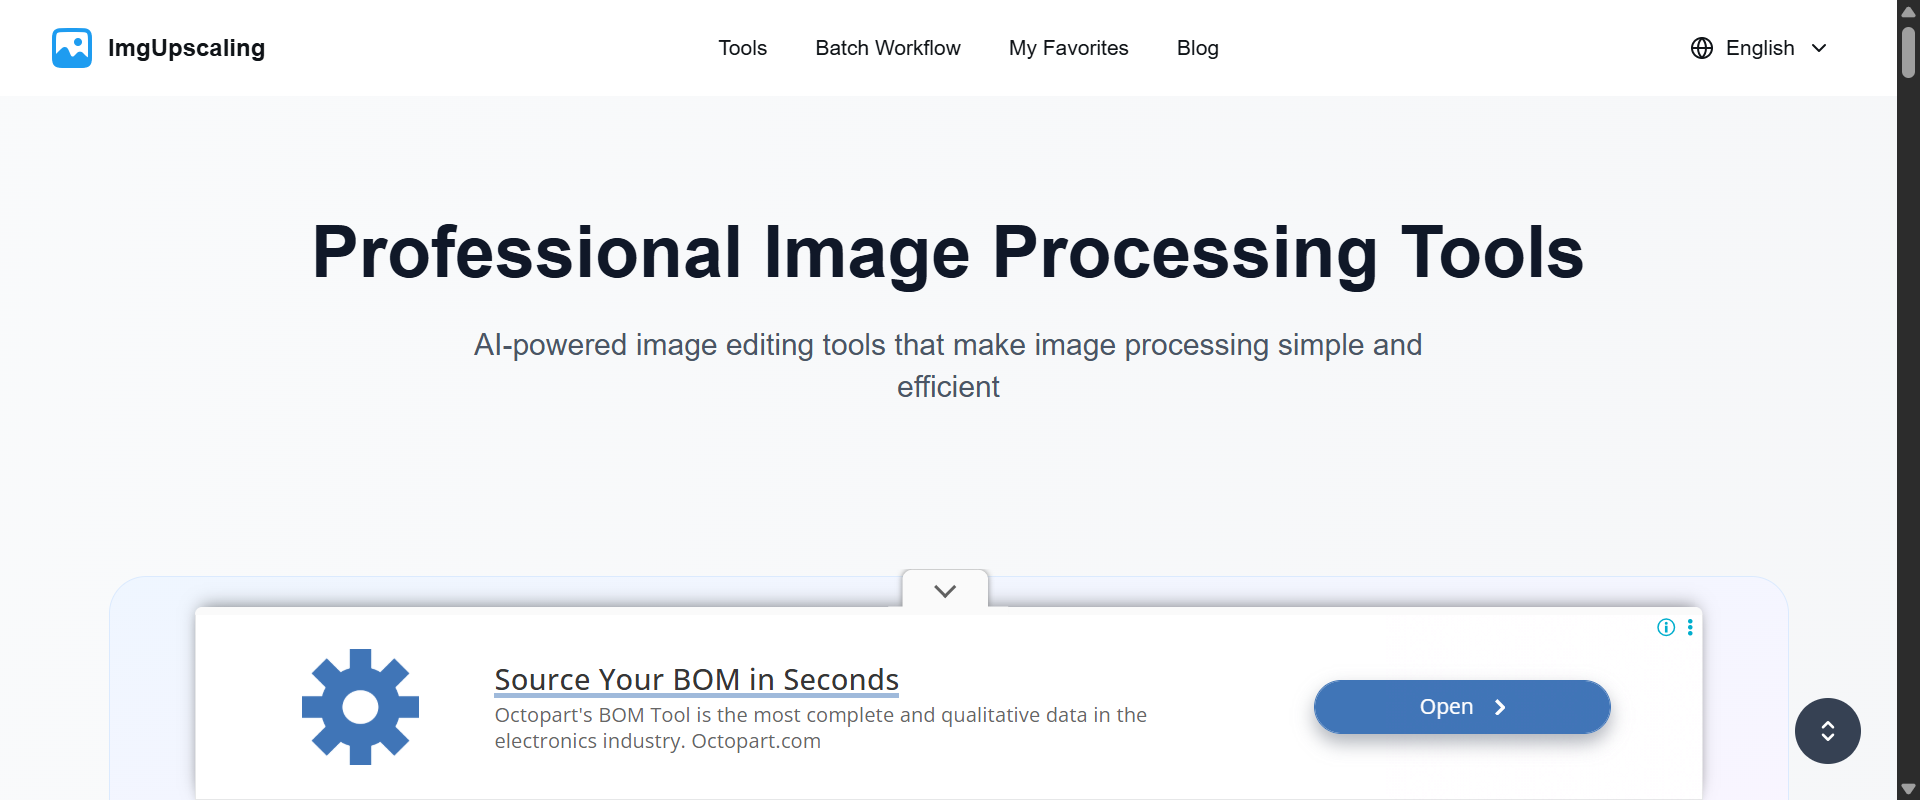
Task: Open the Tools menu
Action: tap(742, 48)
